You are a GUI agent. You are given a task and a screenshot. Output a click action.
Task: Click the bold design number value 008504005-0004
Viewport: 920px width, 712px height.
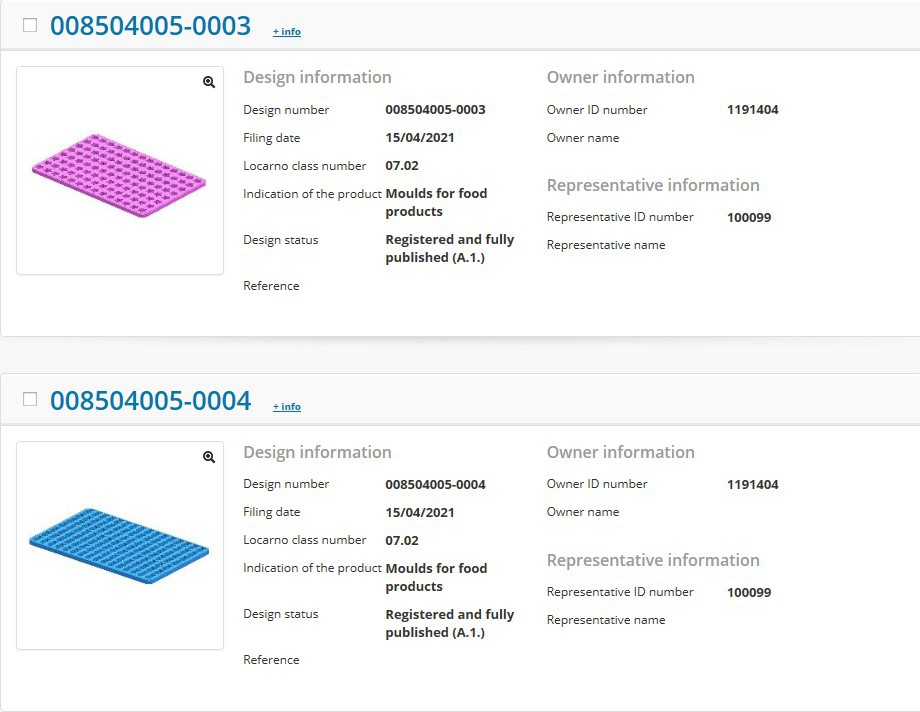(x=435, y=485)
